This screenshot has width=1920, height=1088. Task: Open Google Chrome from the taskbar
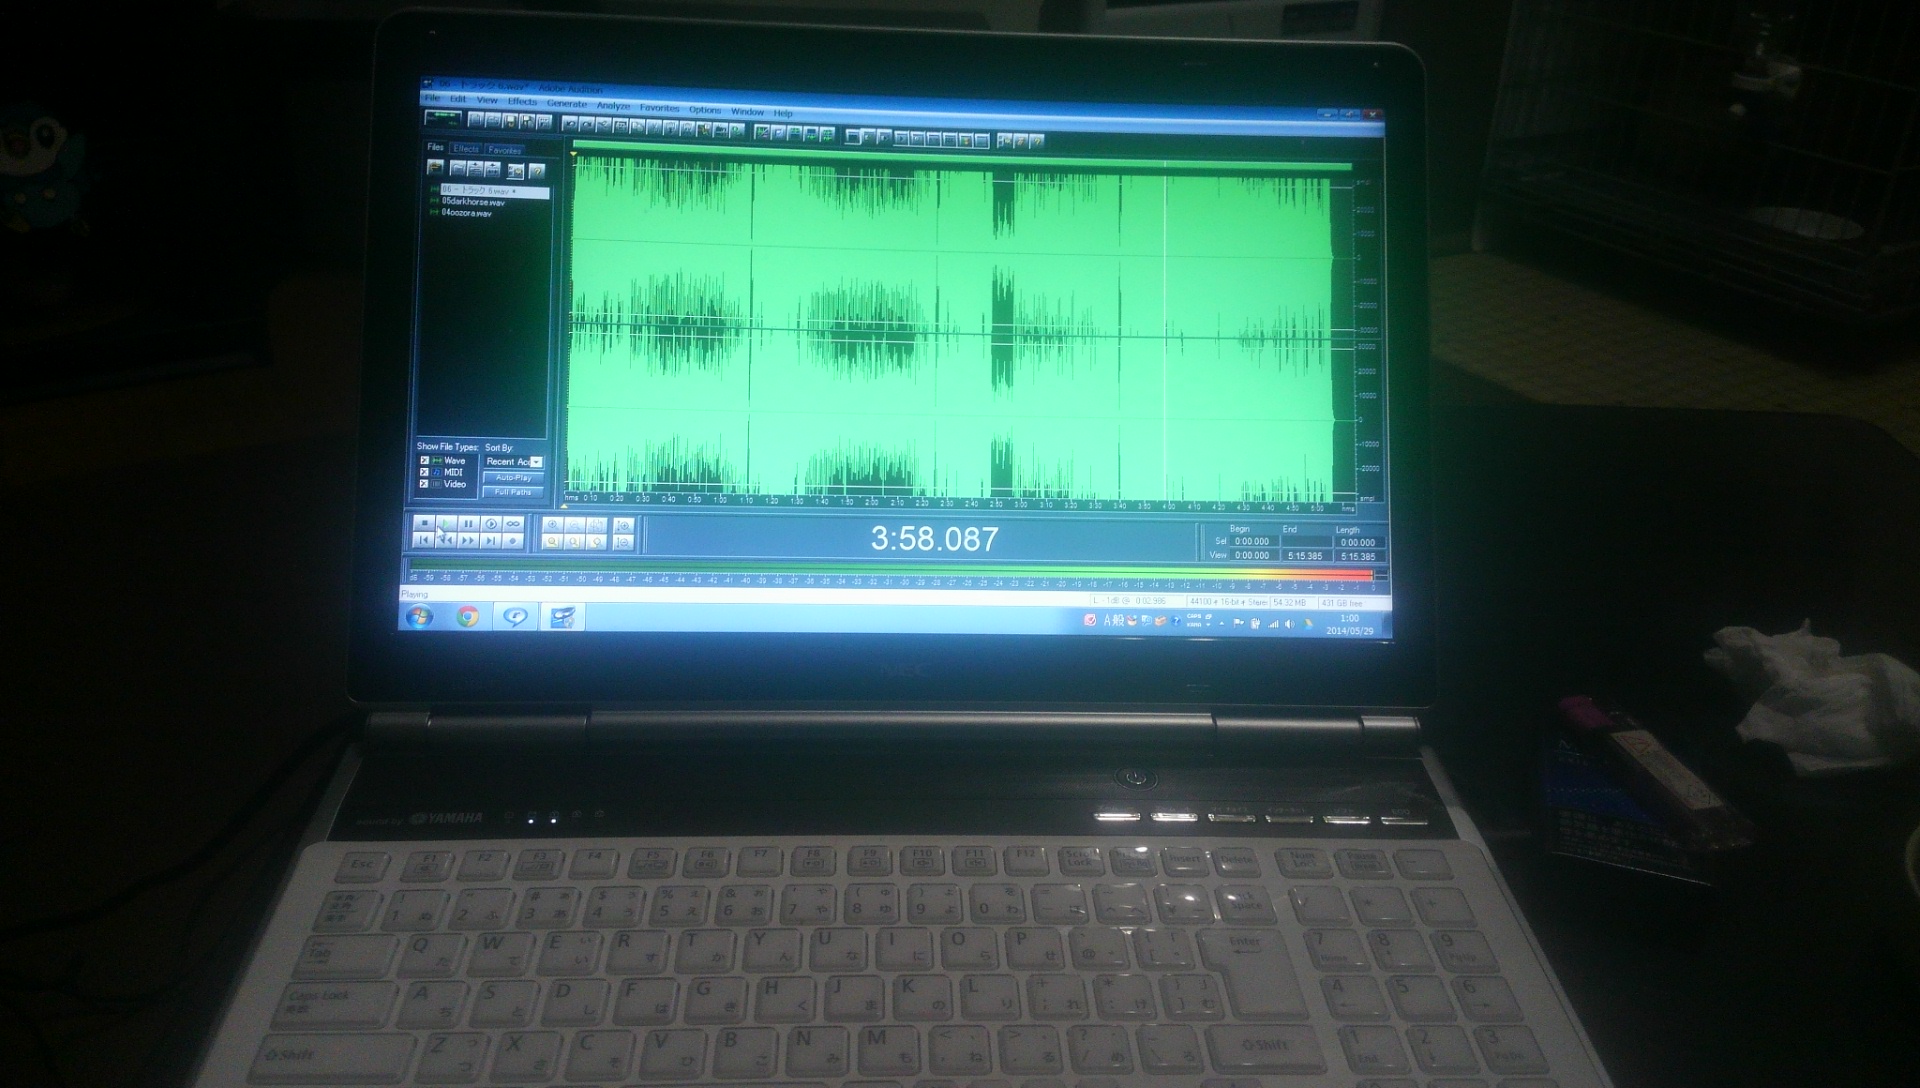point(467,616)
